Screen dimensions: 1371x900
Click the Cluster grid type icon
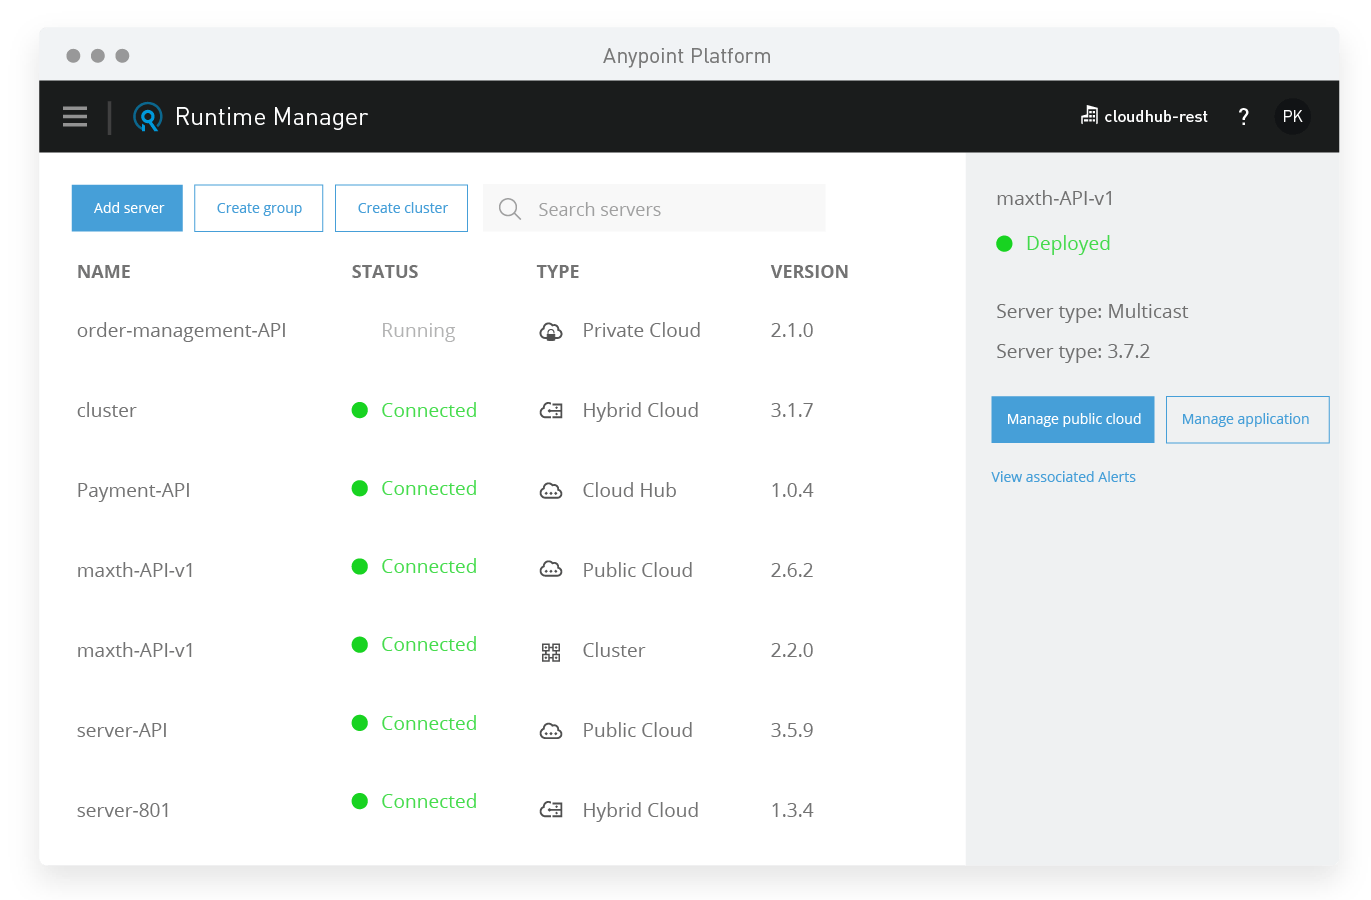[551, 652]
